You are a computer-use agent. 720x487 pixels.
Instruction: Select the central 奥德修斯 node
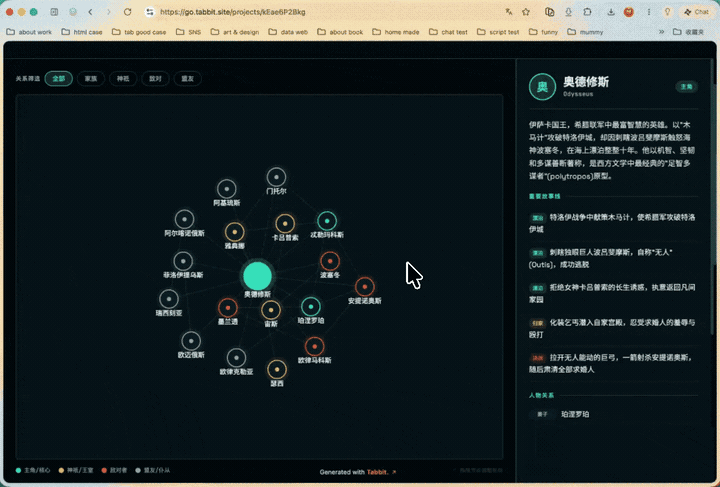click(x=257, y=275)
